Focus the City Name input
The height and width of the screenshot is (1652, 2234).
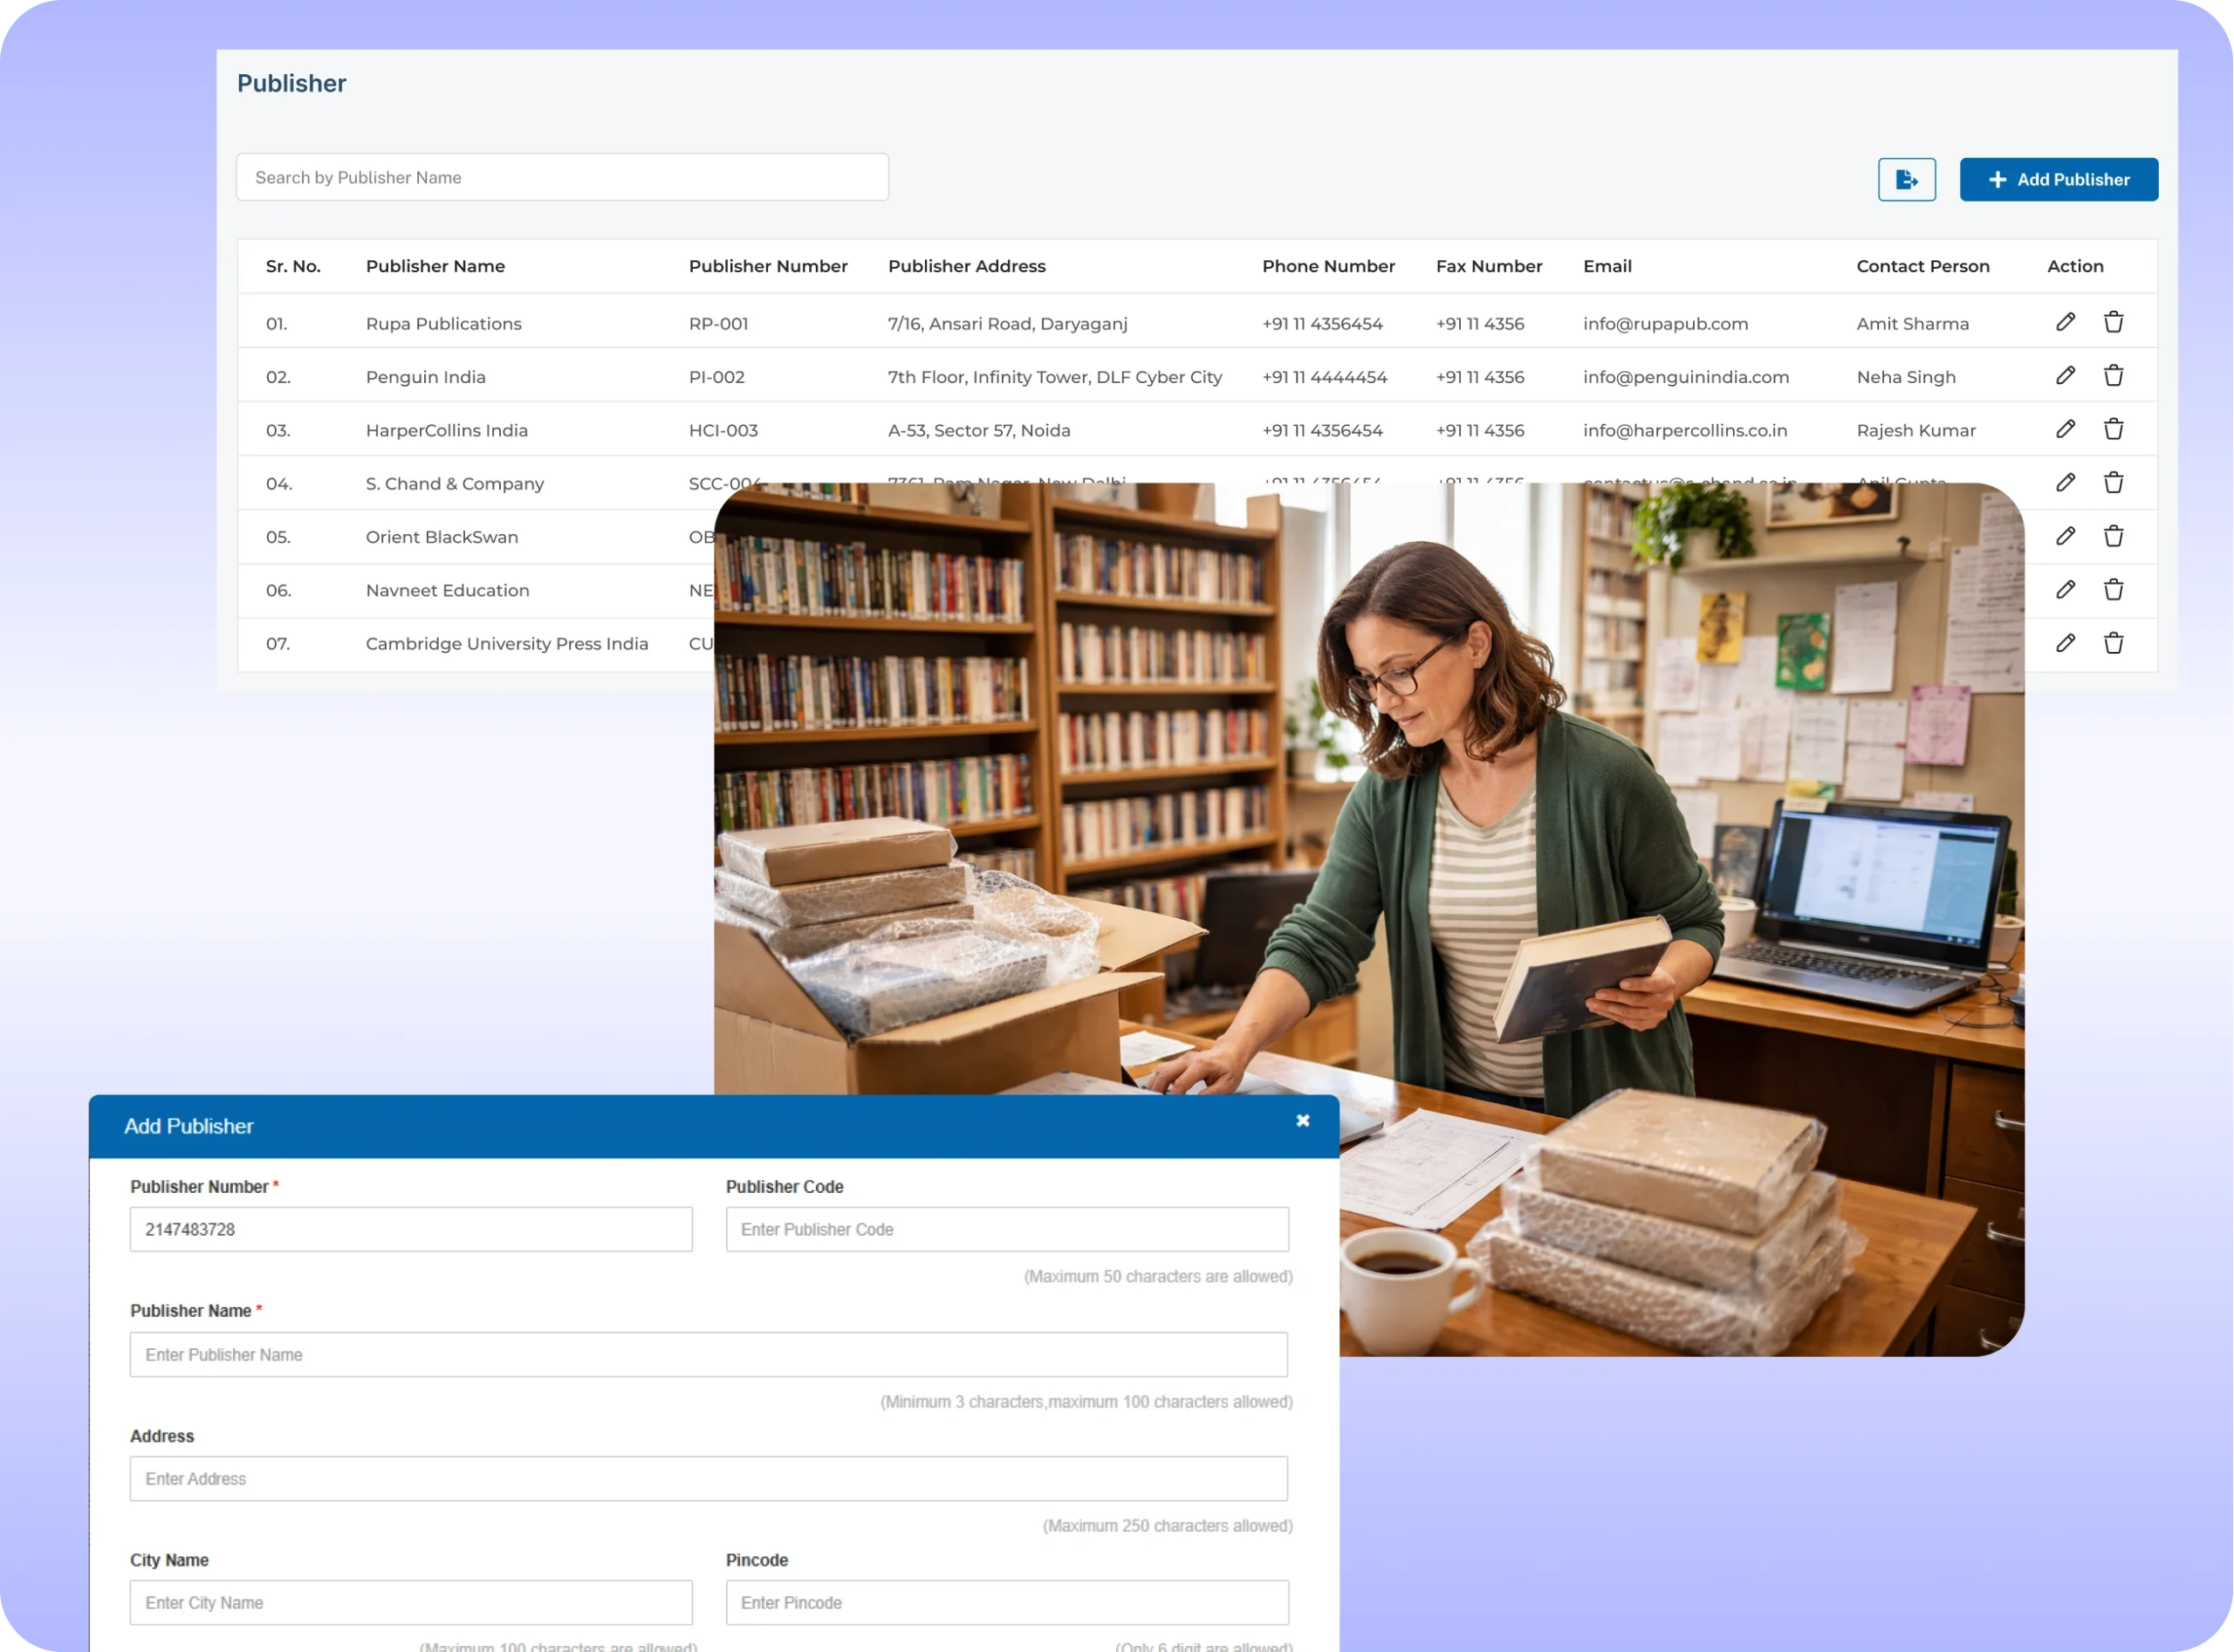click(410, 1602)
